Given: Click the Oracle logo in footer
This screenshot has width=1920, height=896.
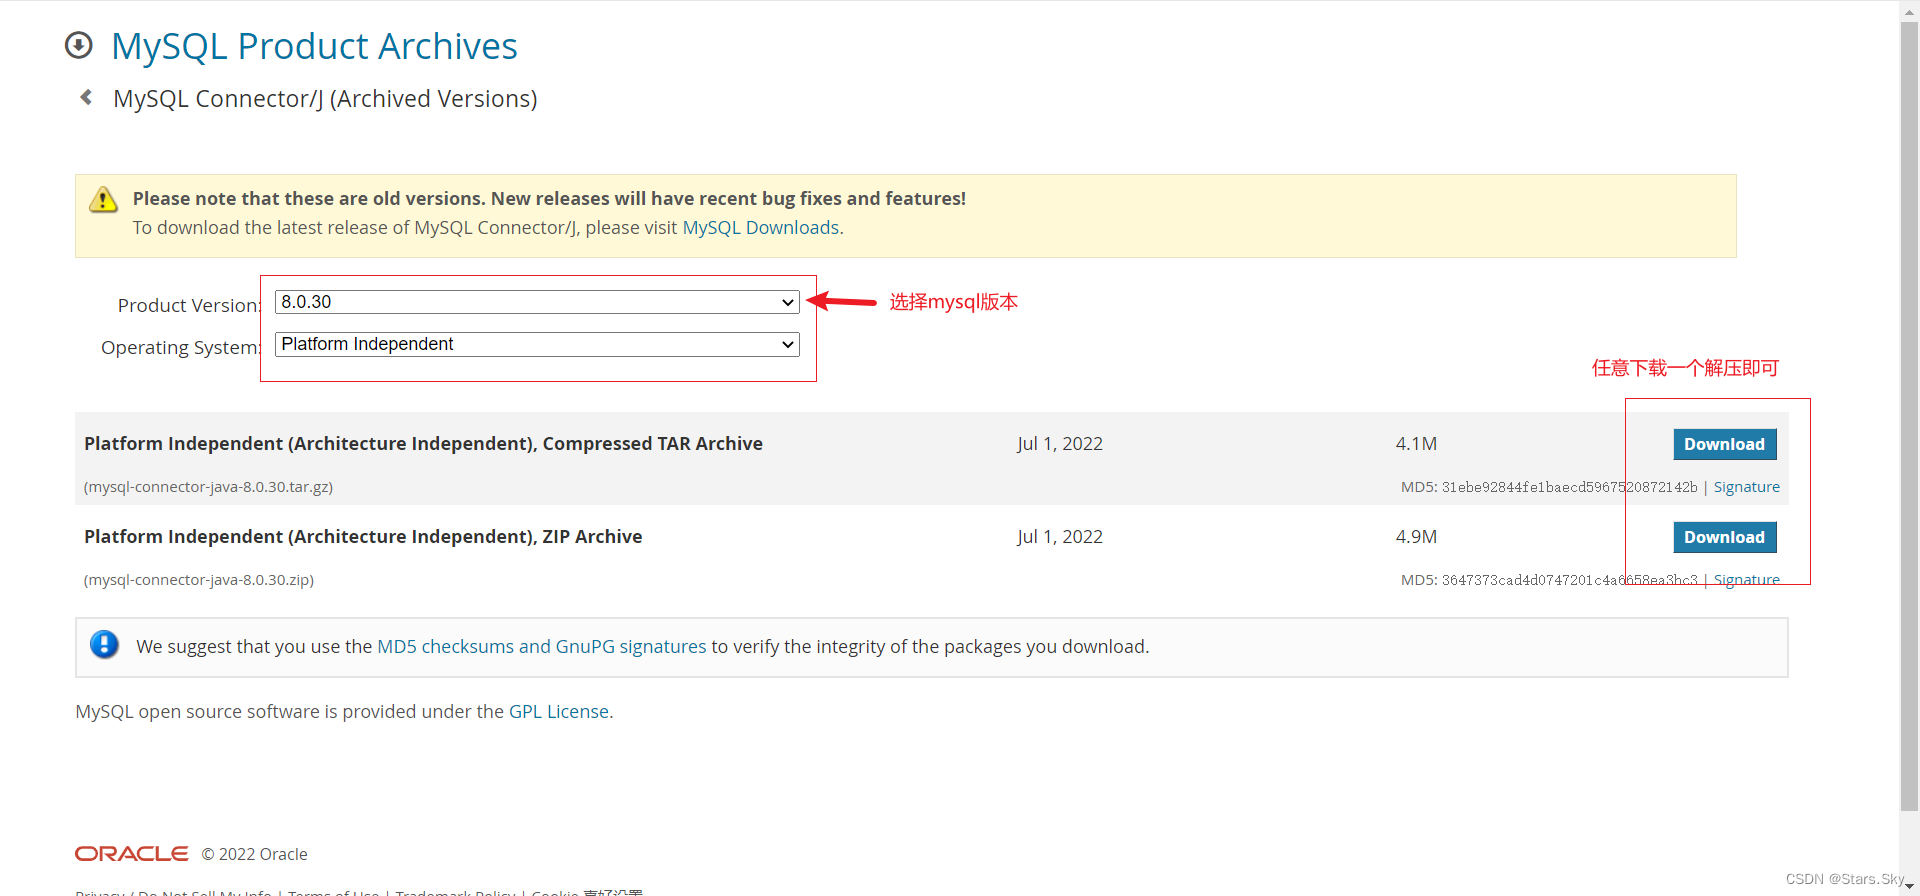Looking at the screenshot, I should pos(131,853).
